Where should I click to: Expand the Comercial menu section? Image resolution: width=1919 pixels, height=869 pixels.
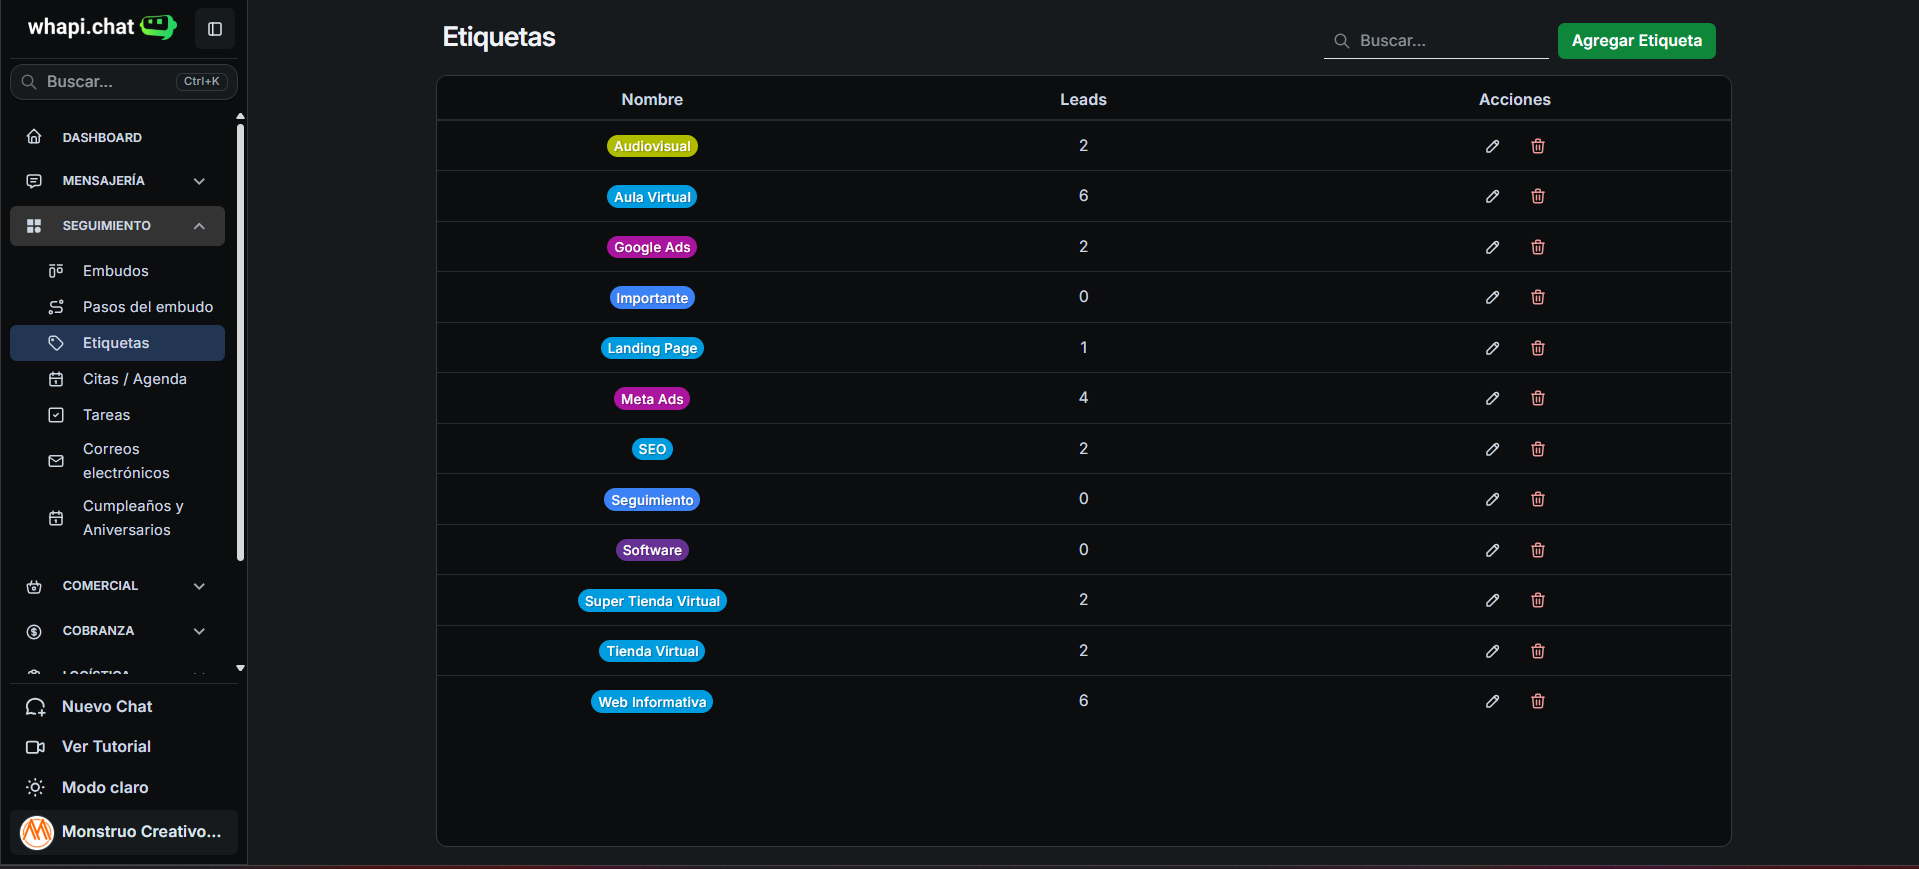point(117,586)
